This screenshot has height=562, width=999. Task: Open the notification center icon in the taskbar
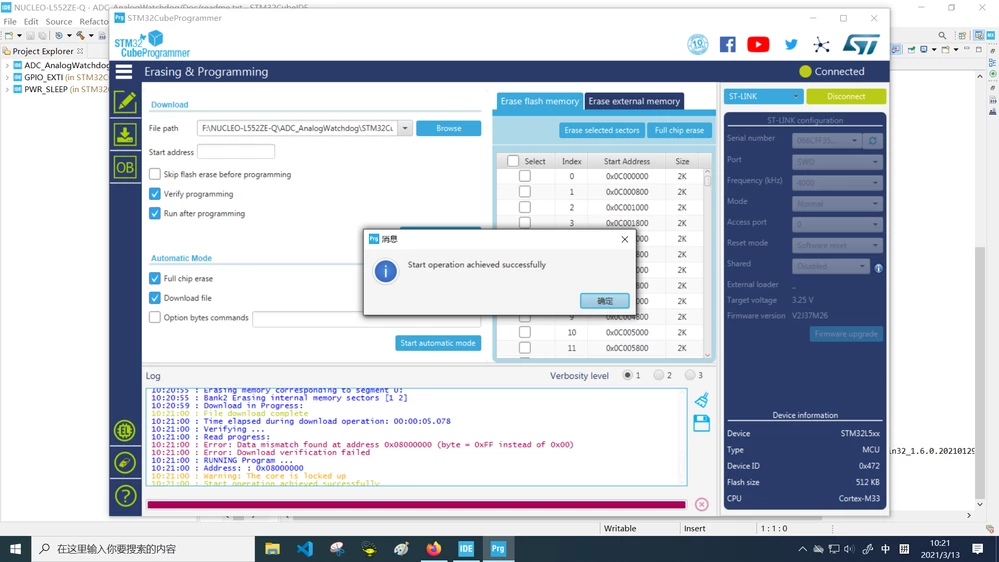click(978, 549)
